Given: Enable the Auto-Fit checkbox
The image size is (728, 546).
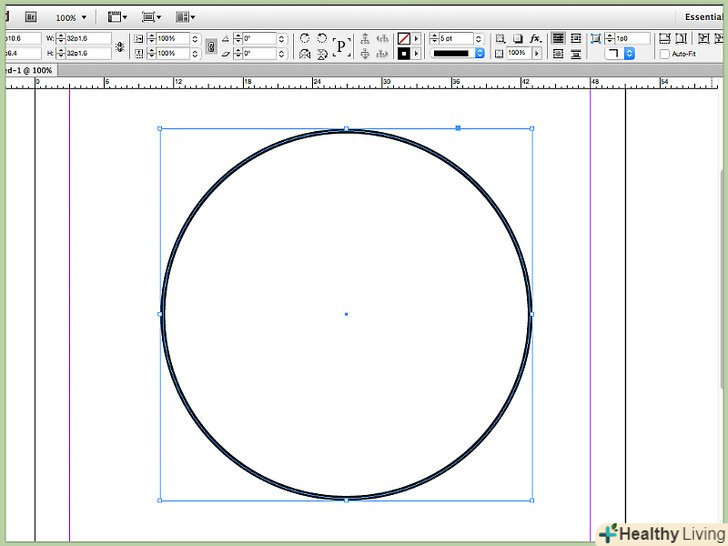Looking at the screenshot, I should click(x=665, y=54).
